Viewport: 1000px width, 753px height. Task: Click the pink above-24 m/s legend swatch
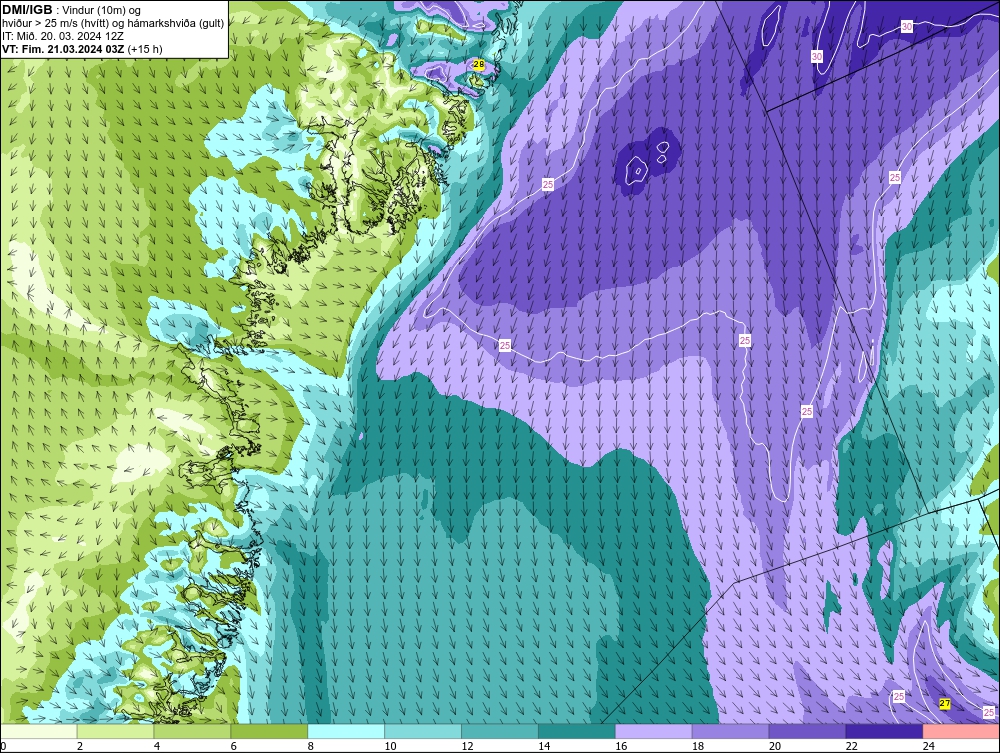click(x=961, y=731)
